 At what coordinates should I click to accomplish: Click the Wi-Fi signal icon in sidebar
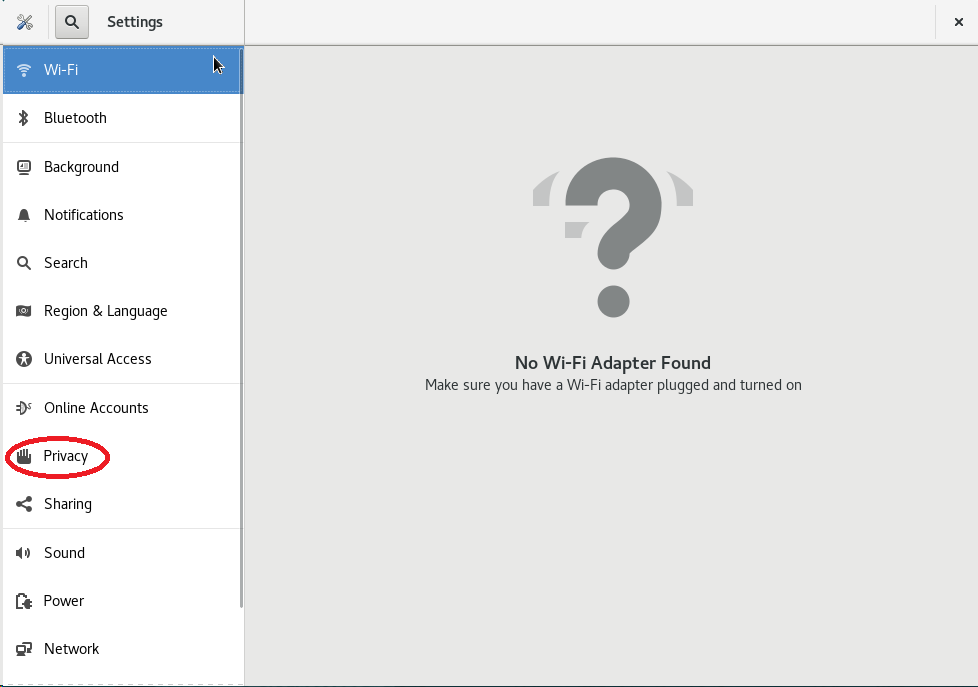[x=24, y=70]
